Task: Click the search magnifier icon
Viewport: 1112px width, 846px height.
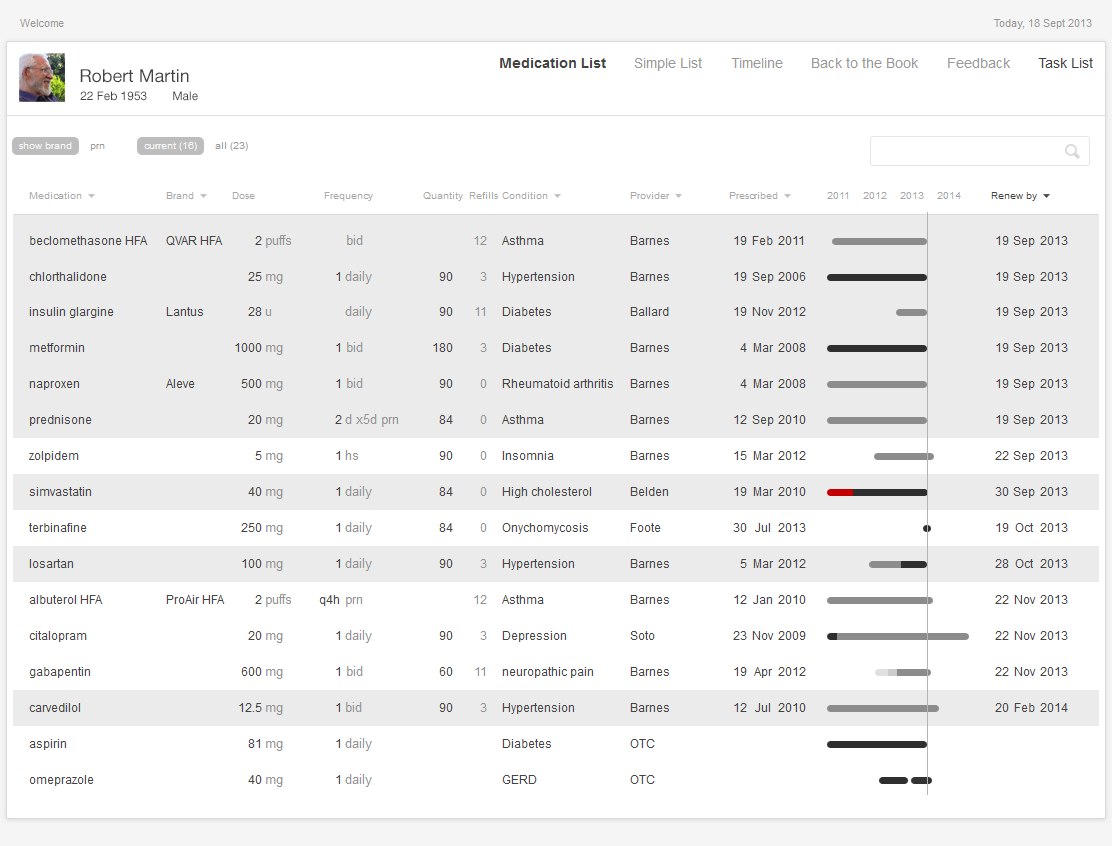Action: pyautogui.click(x=1072, y=152)
